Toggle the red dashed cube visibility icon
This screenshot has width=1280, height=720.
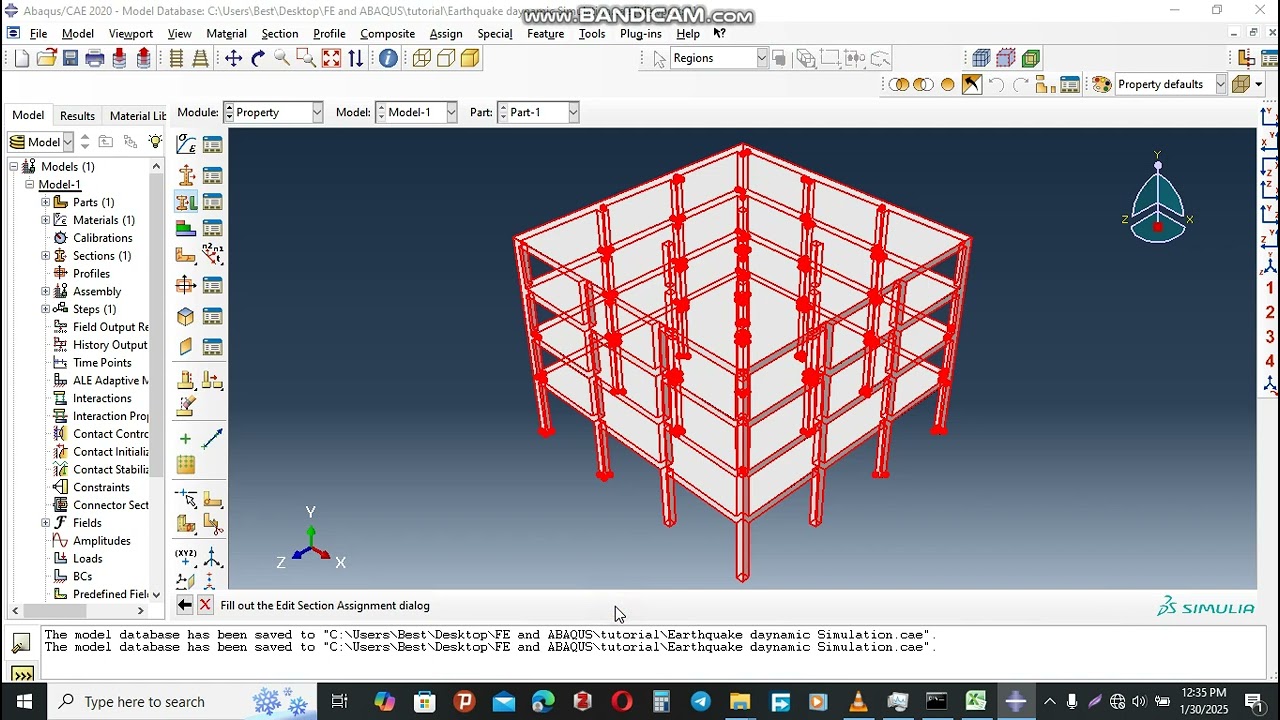1006,58
